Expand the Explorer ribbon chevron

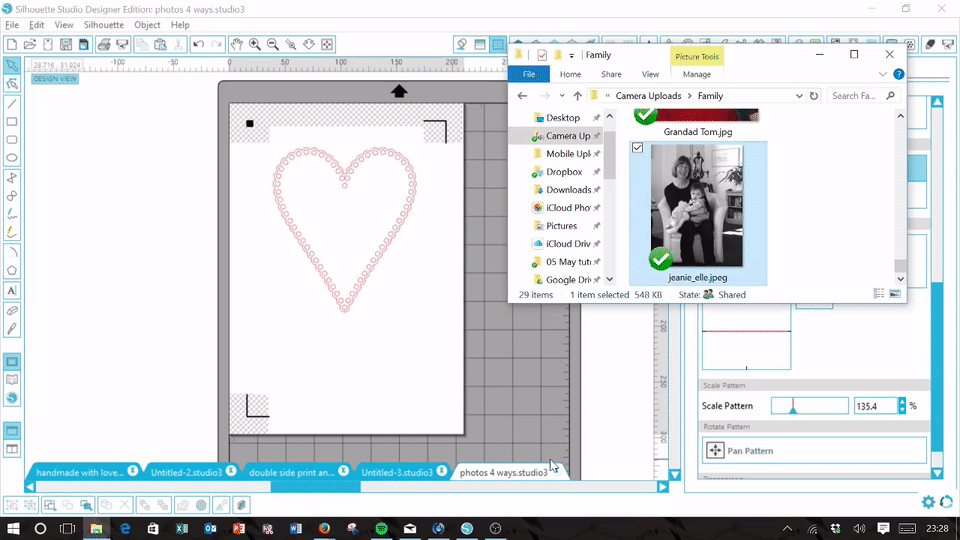(x=882, y=74)
